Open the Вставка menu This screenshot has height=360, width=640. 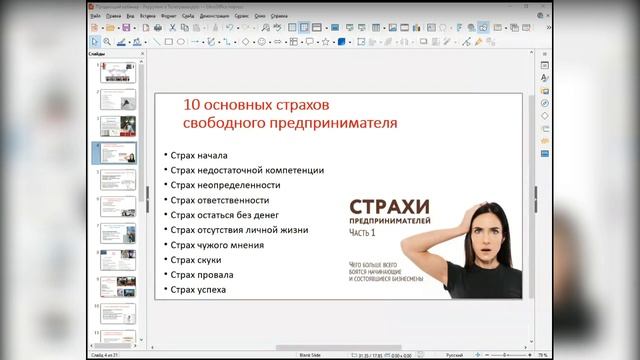click(148, 16)
